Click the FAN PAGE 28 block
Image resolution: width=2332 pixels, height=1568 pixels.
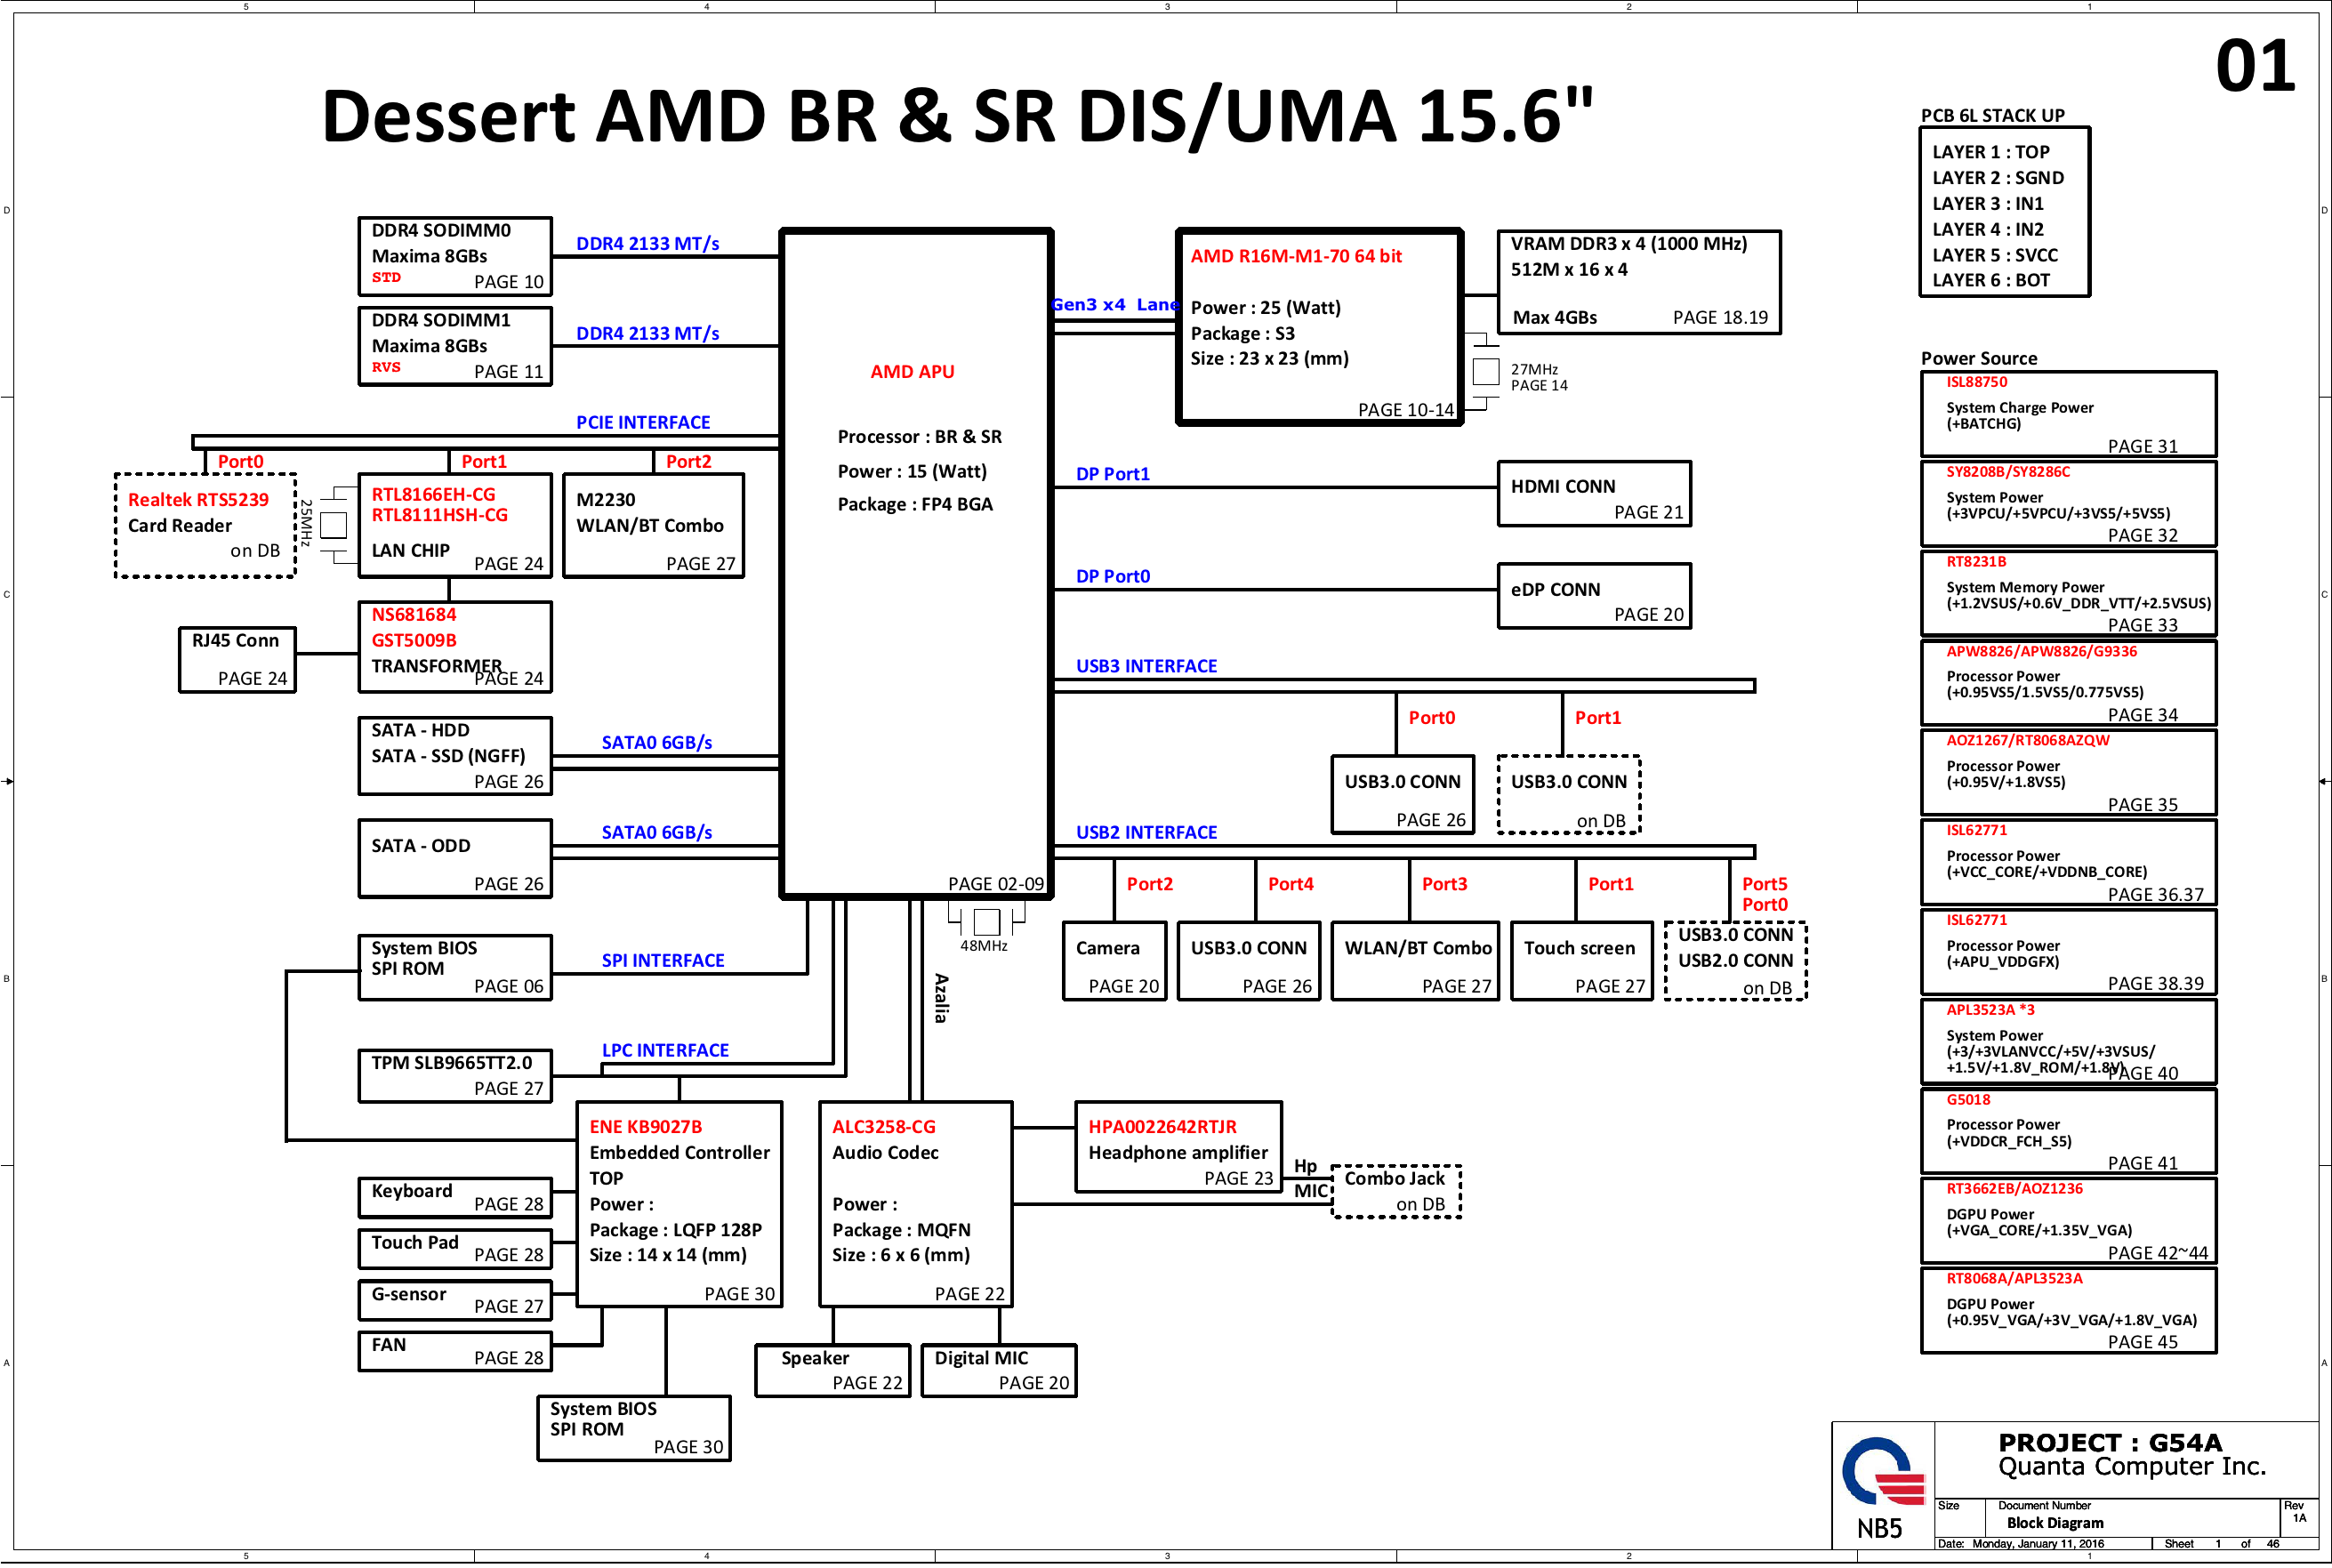click(455, 1351)
